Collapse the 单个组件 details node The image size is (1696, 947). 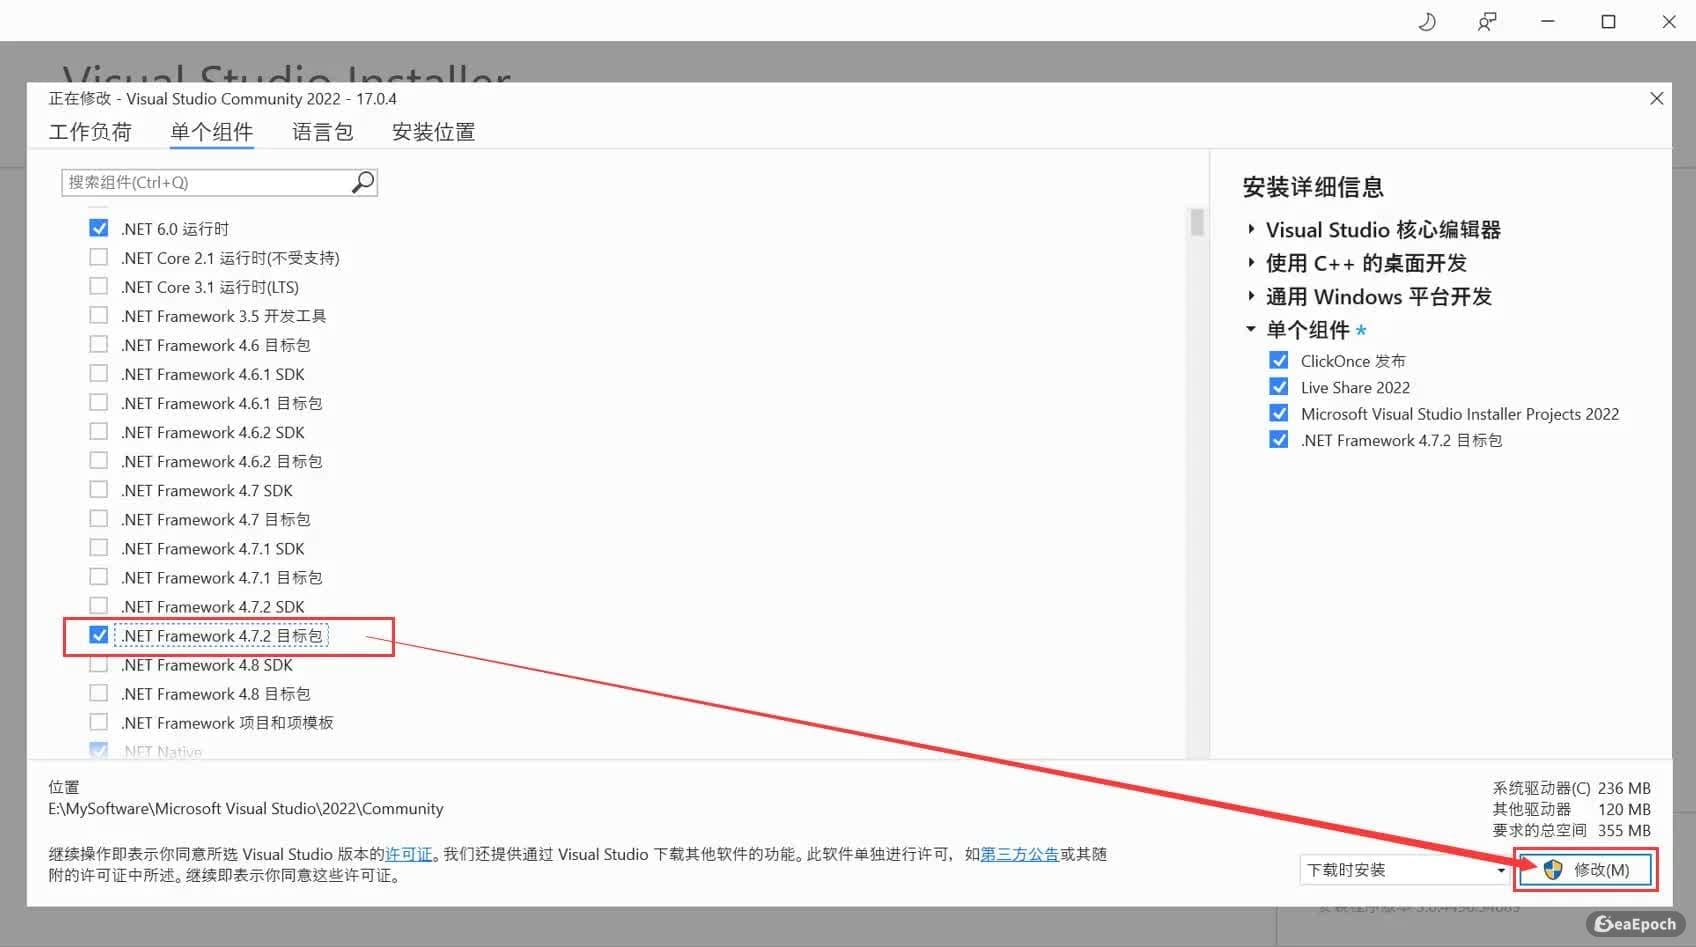(1251, 329)
